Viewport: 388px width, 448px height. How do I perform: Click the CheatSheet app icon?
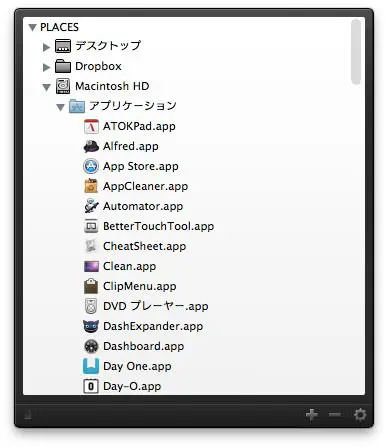click(x=91, y=246)
